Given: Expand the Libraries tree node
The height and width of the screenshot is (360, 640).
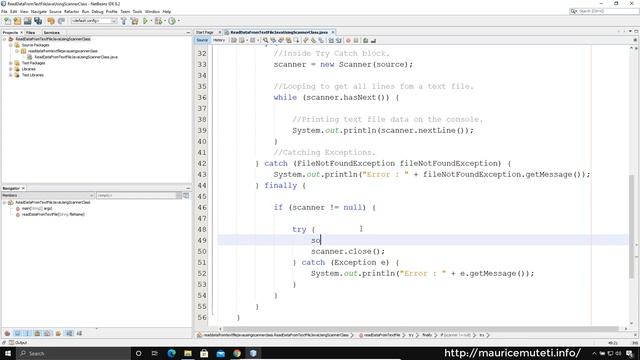Looking at the screenshot, I should coord(11,69).
